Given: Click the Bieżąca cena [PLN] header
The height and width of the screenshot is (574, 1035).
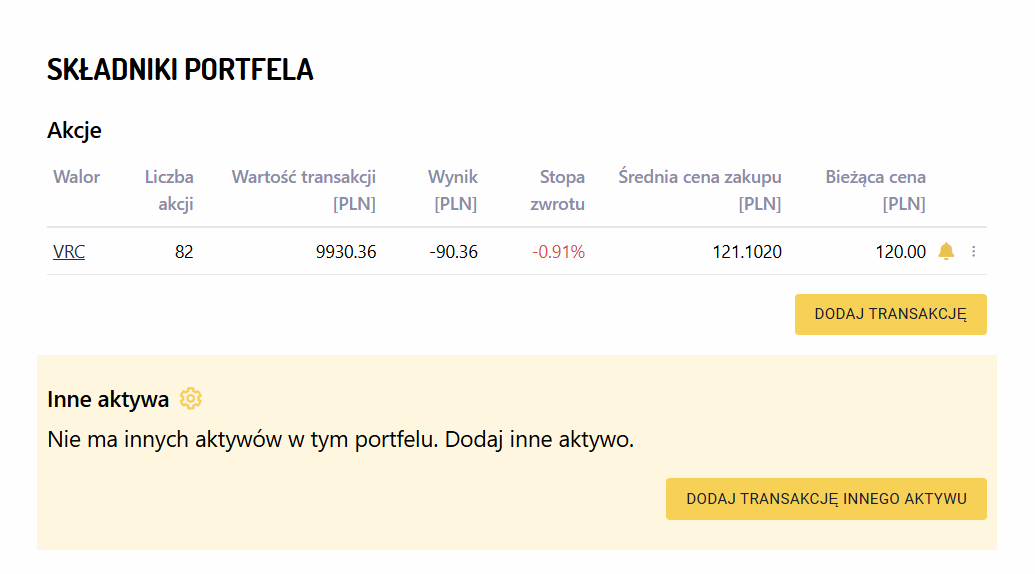Looking at the screenshot, I should 876,190.
